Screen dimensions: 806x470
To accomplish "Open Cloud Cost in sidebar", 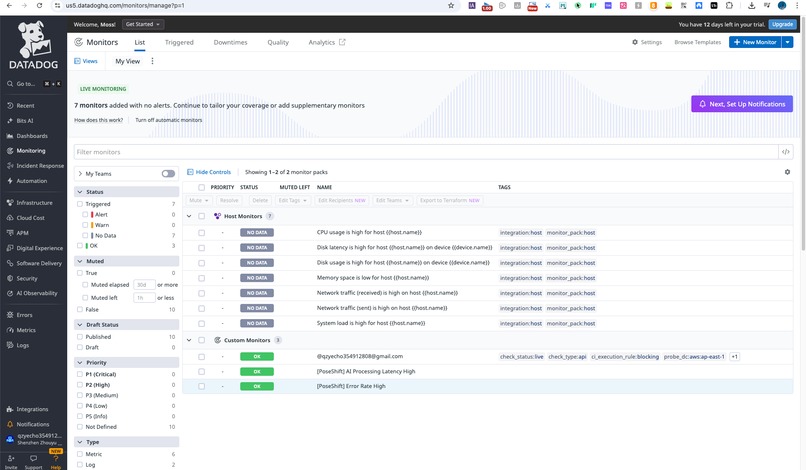I will pos(30,218).
